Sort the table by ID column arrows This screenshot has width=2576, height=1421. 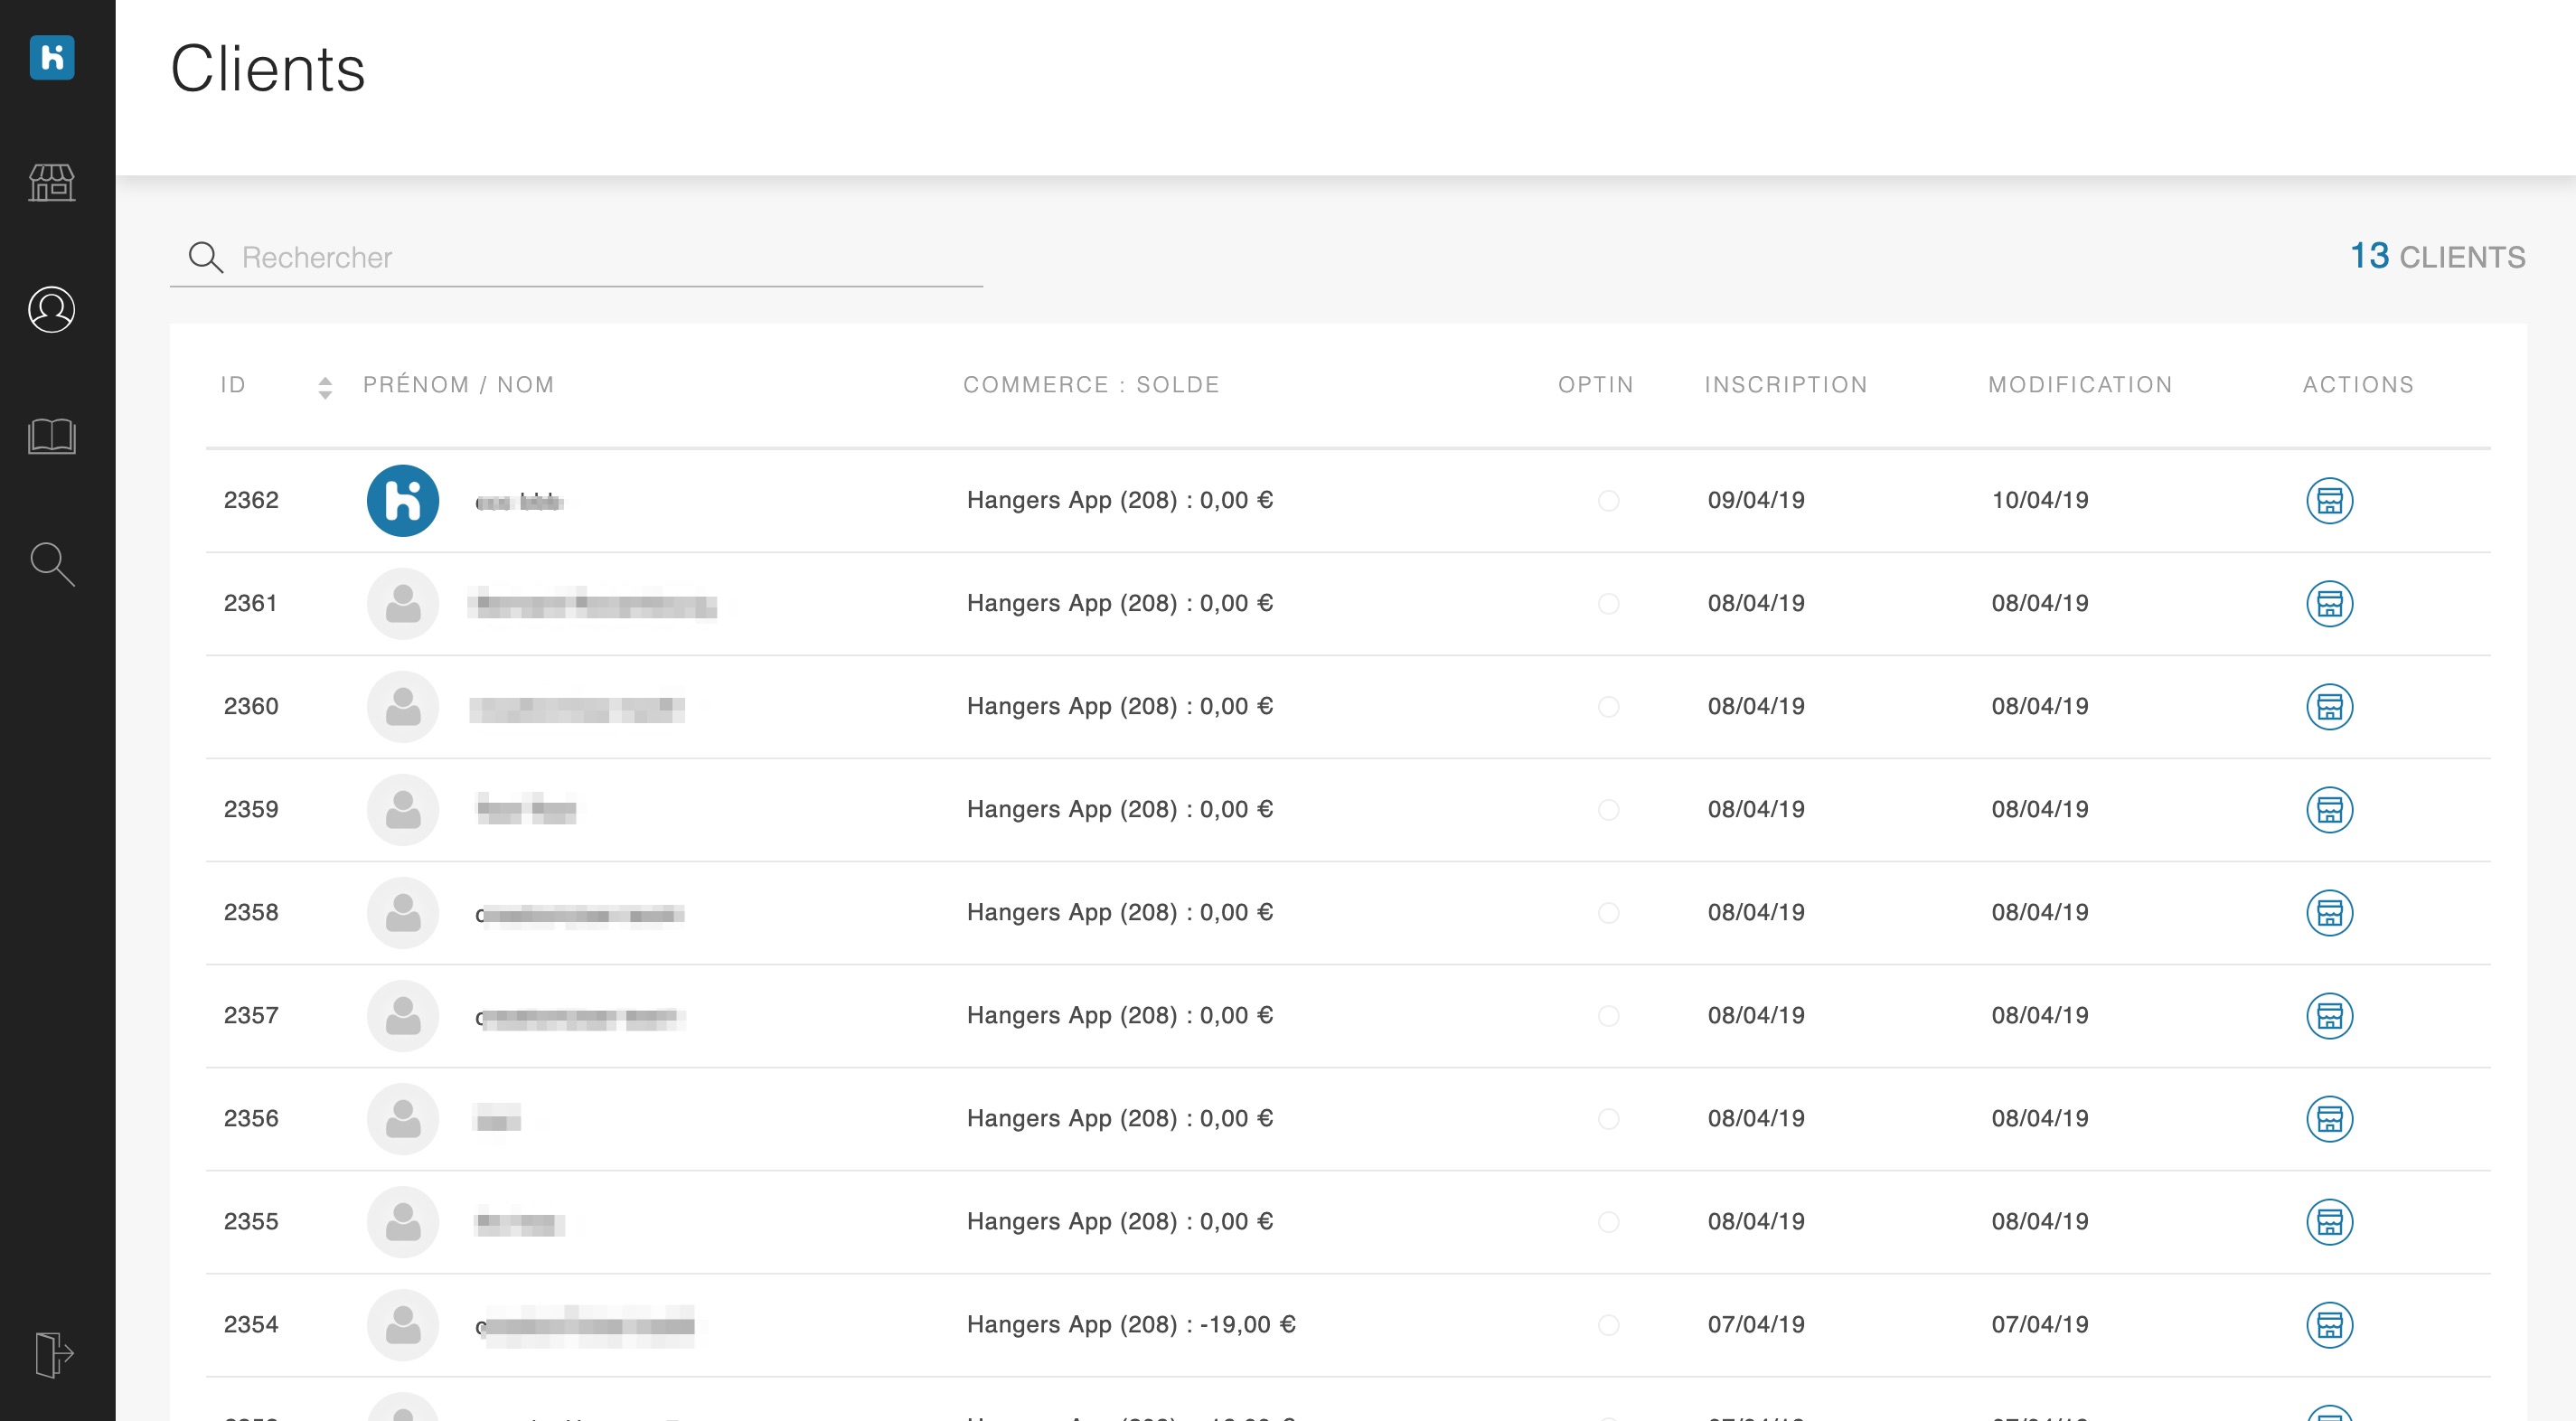pyautogui.click(x=325, y=387)
